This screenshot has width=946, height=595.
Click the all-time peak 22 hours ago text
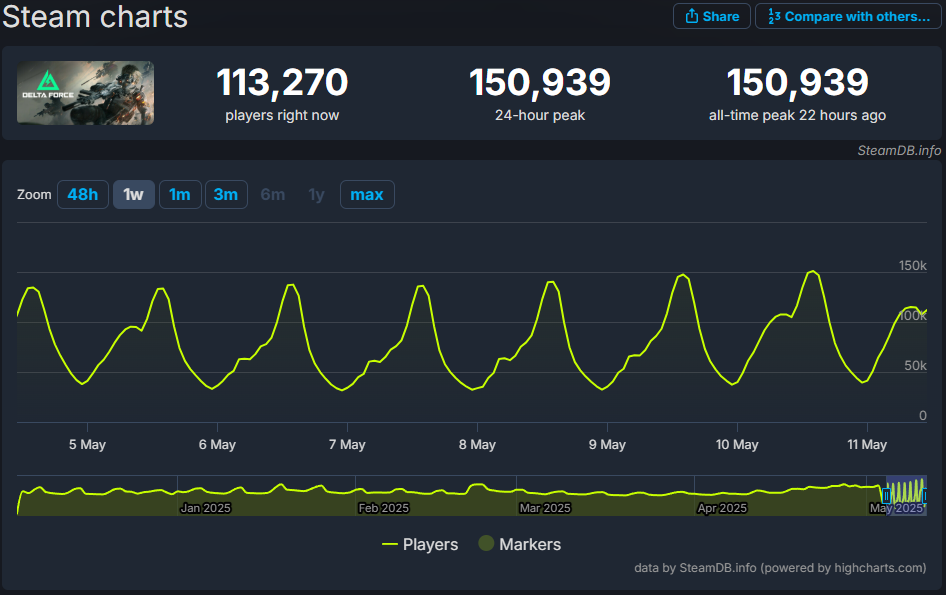798,115
